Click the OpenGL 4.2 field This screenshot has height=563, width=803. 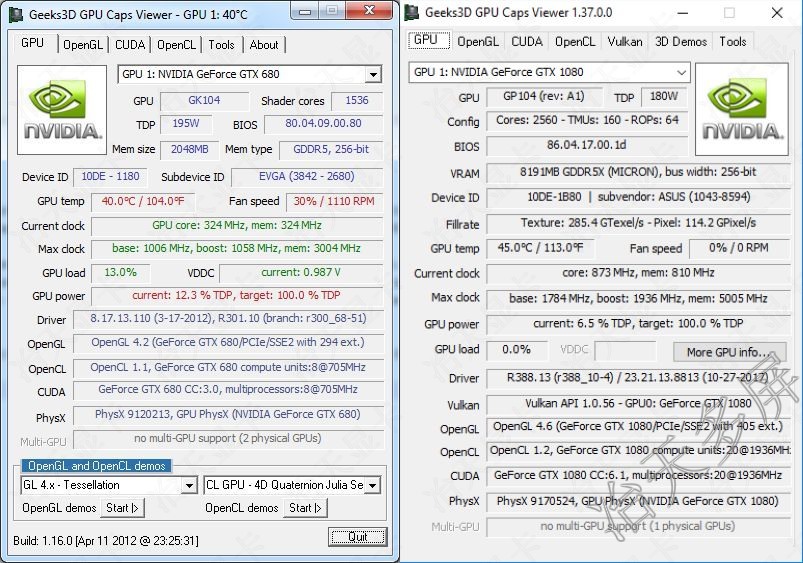click(228, 343)
